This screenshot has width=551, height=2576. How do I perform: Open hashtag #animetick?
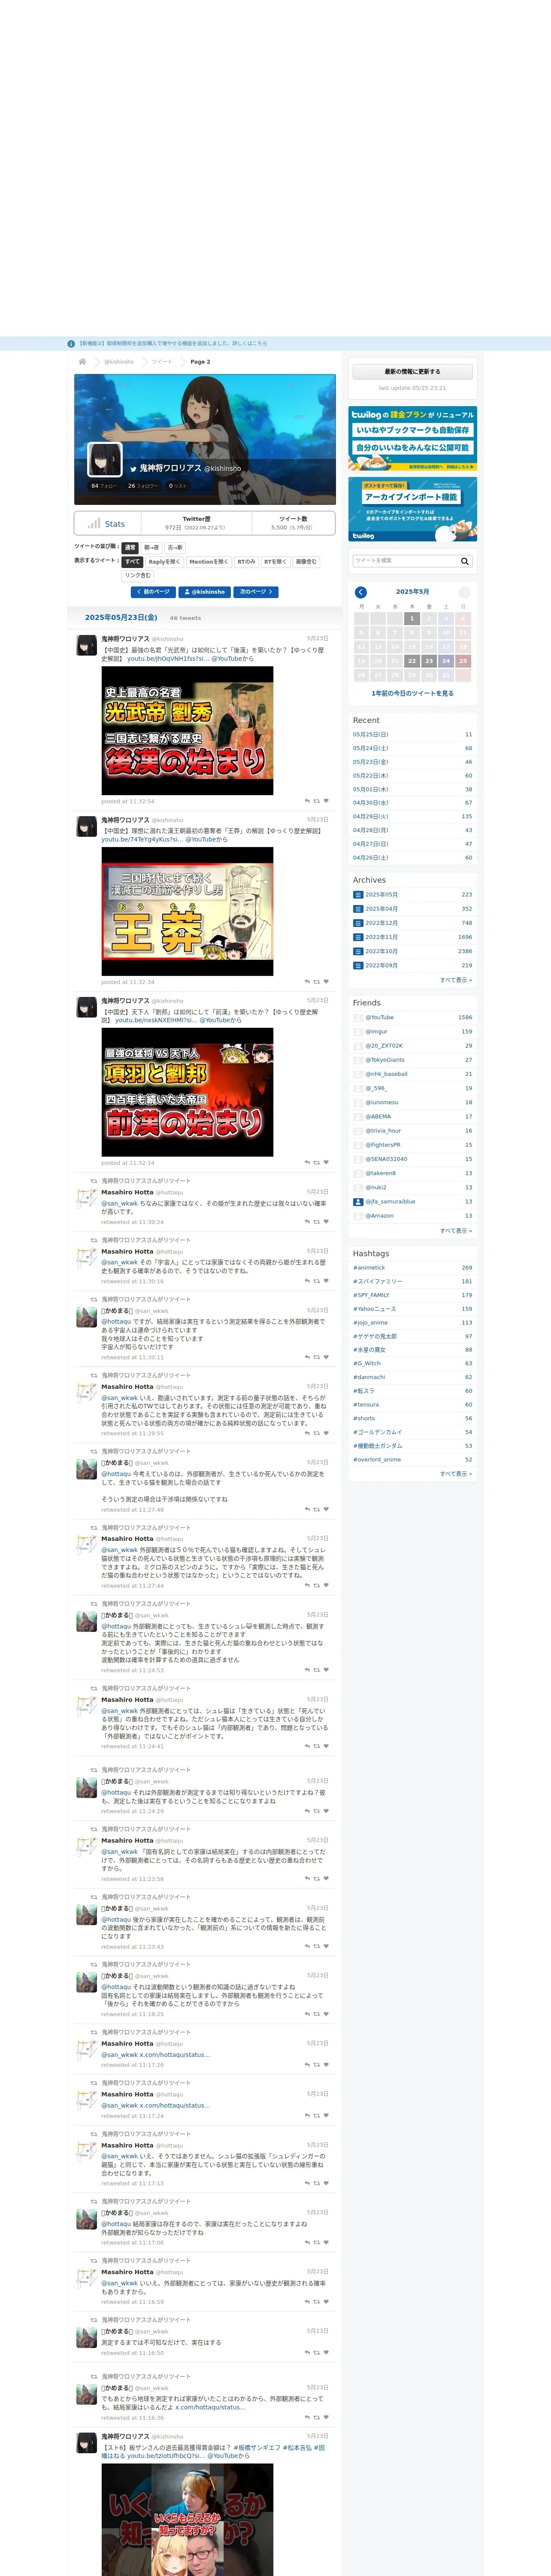tap(368, 1268)
